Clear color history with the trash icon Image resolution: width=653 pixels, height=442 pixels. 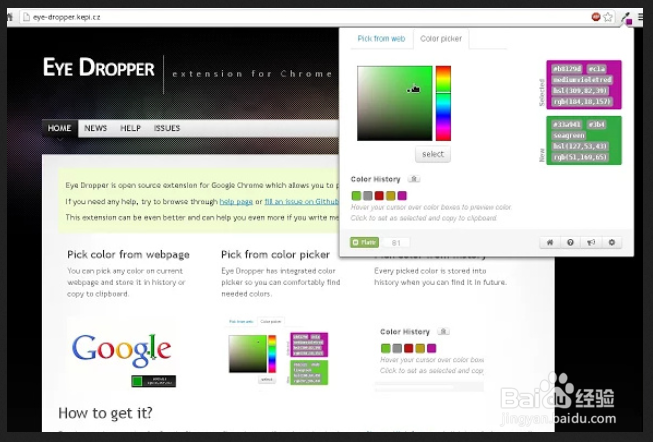[414, 179]
